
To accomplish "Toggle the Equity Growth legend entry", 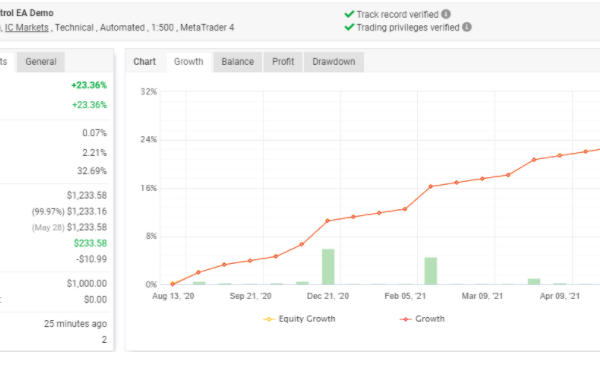I will pos(299,319).
